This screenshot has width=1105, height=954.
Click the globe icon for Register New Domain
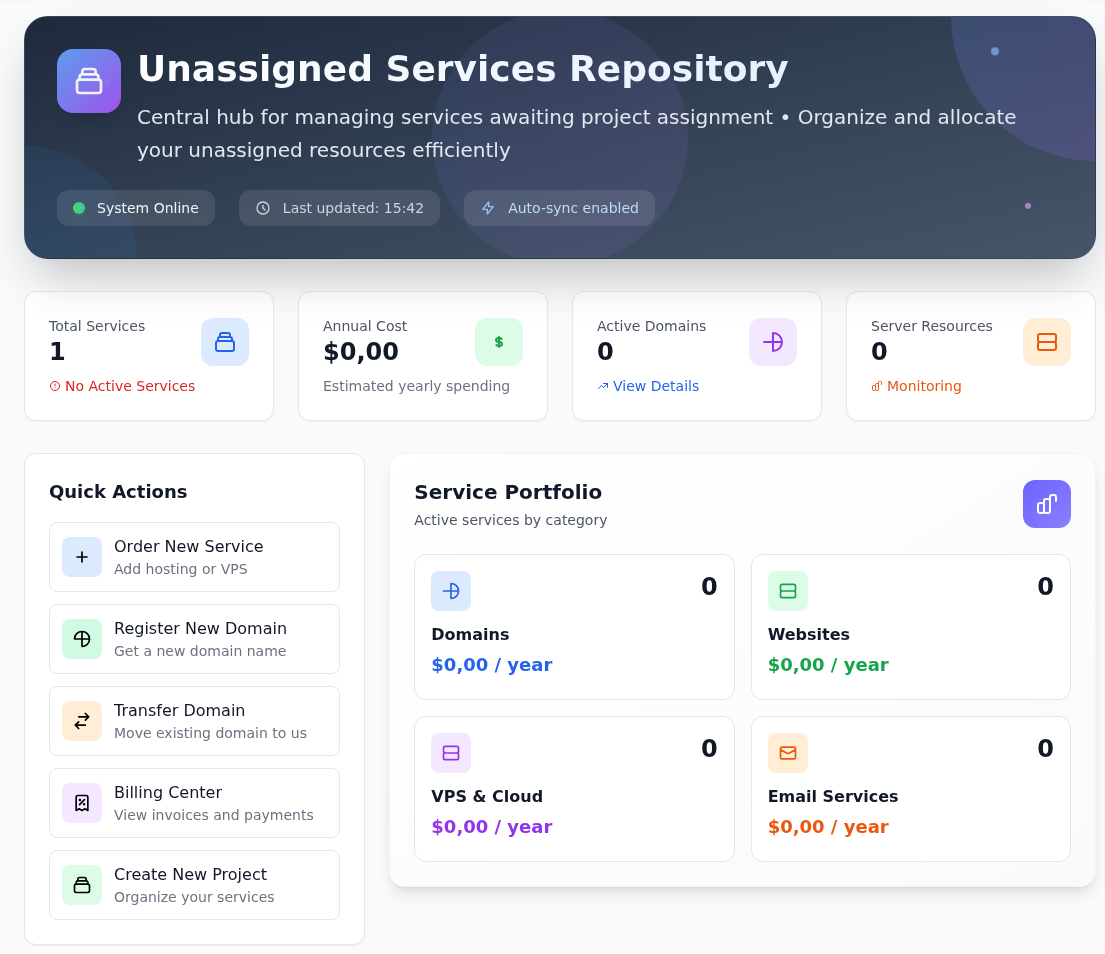(x=82, y=639)
